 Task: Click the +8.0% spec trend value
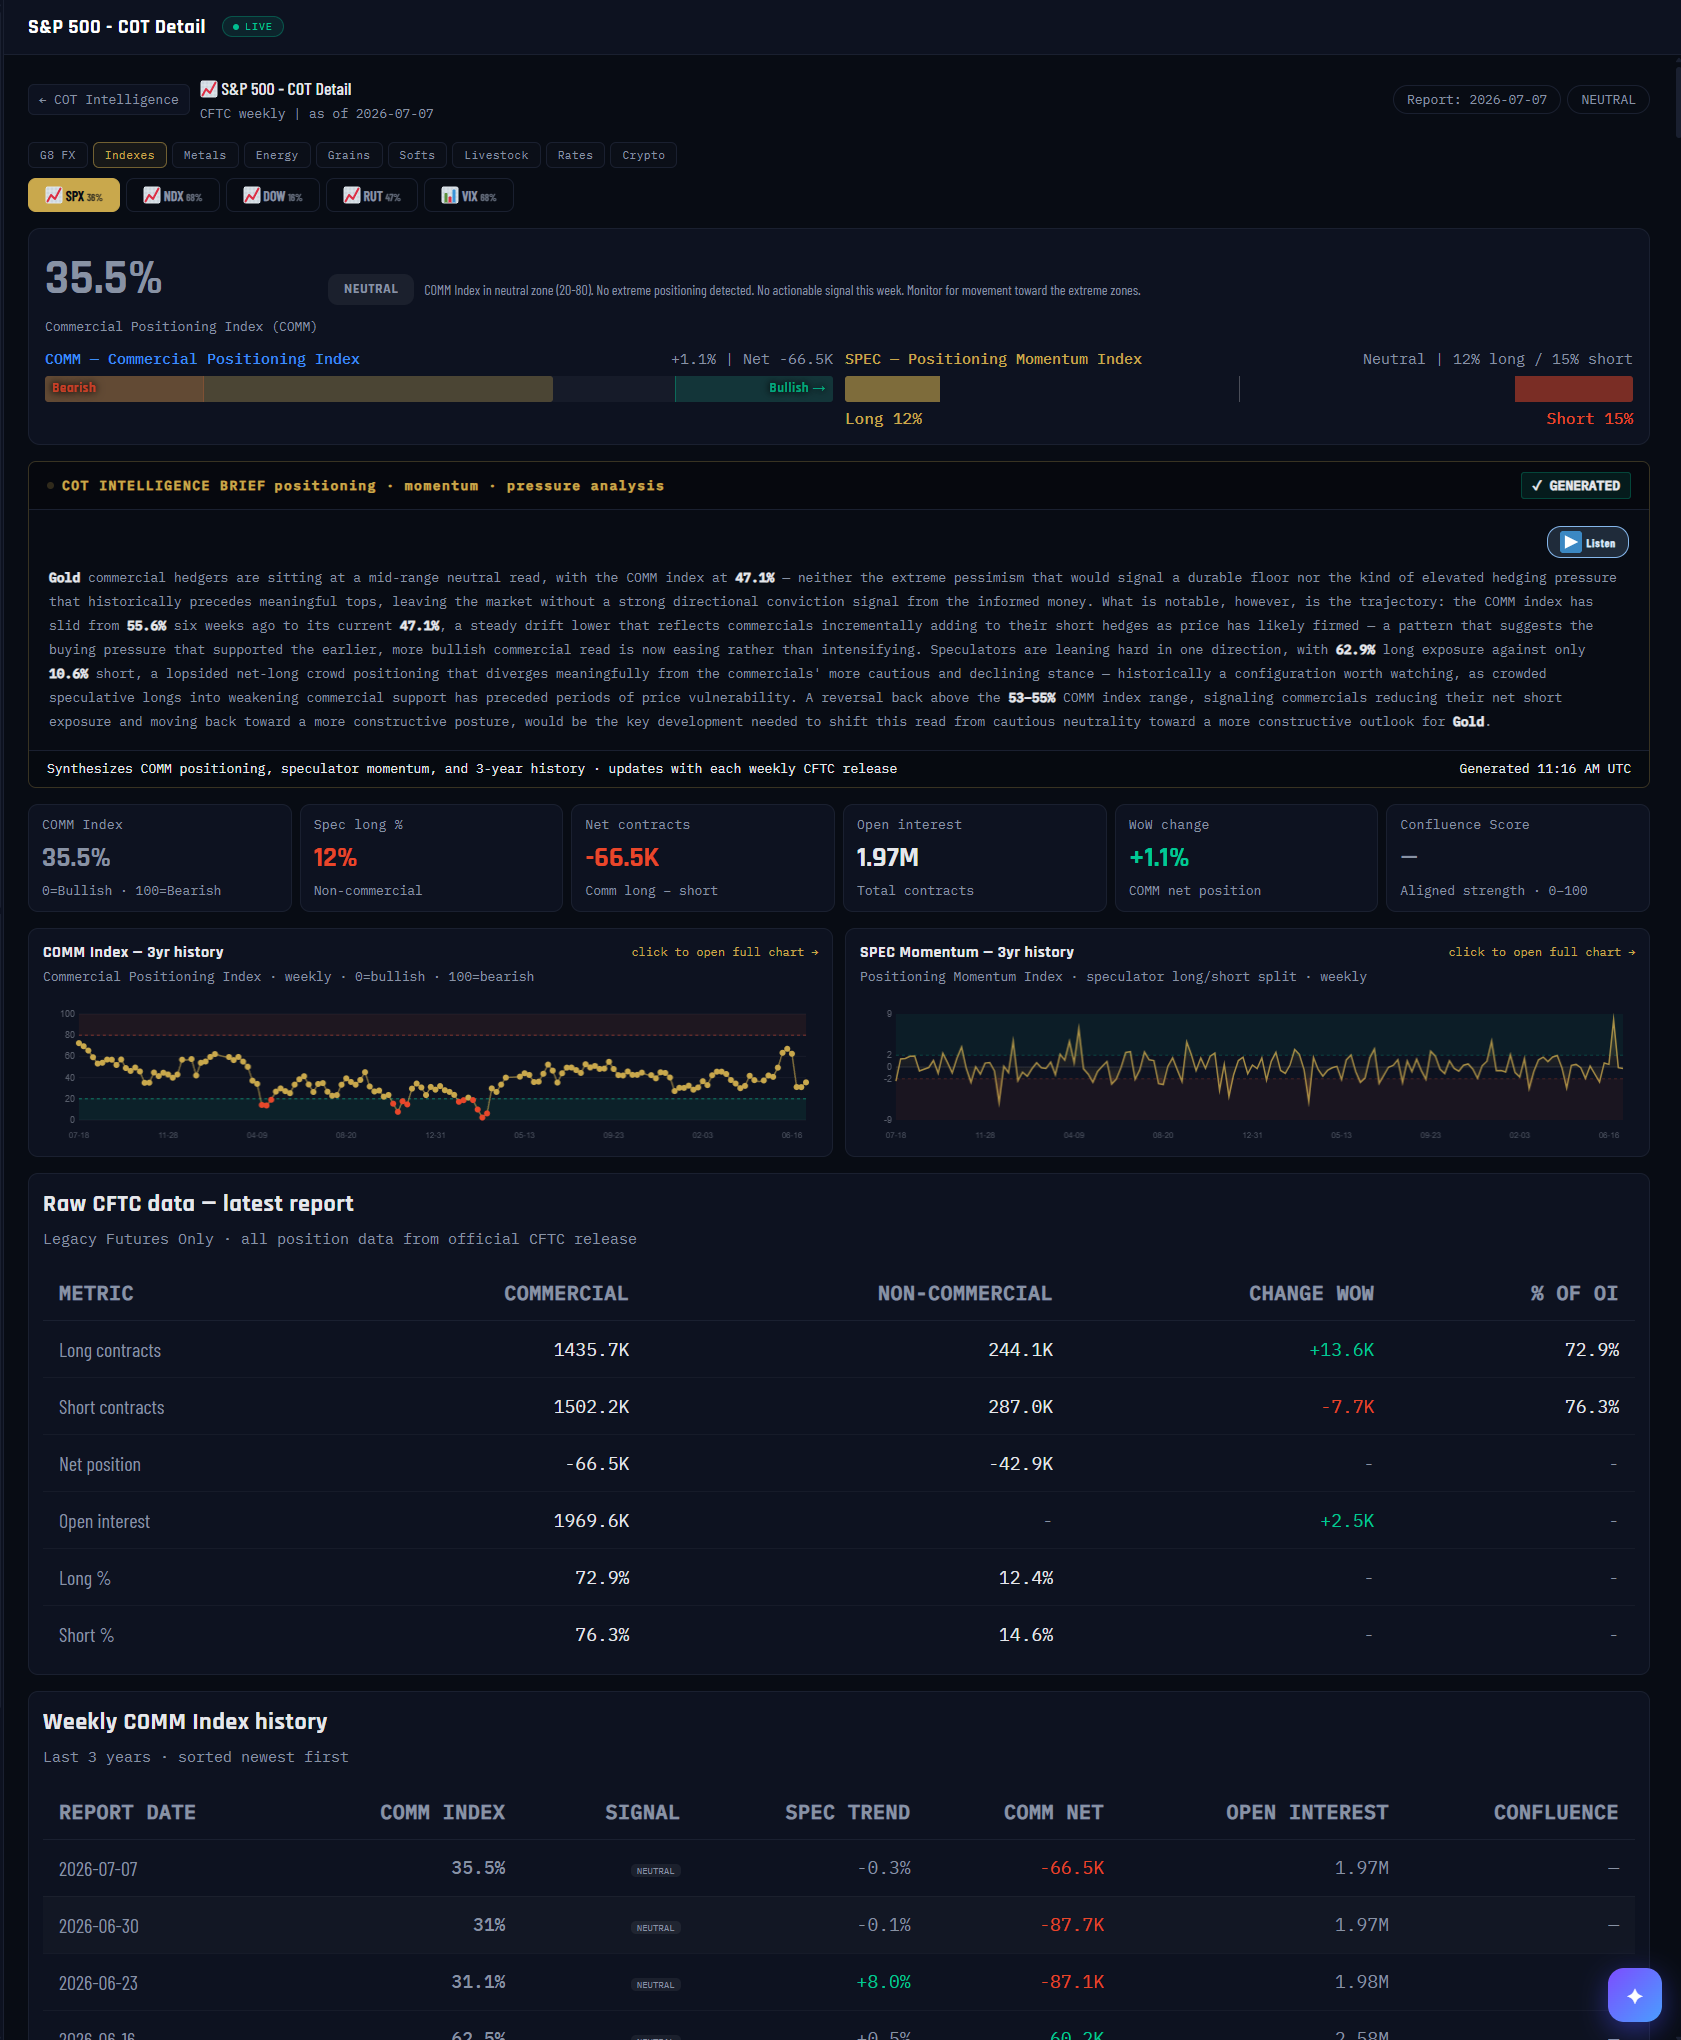click(884, 1982)
